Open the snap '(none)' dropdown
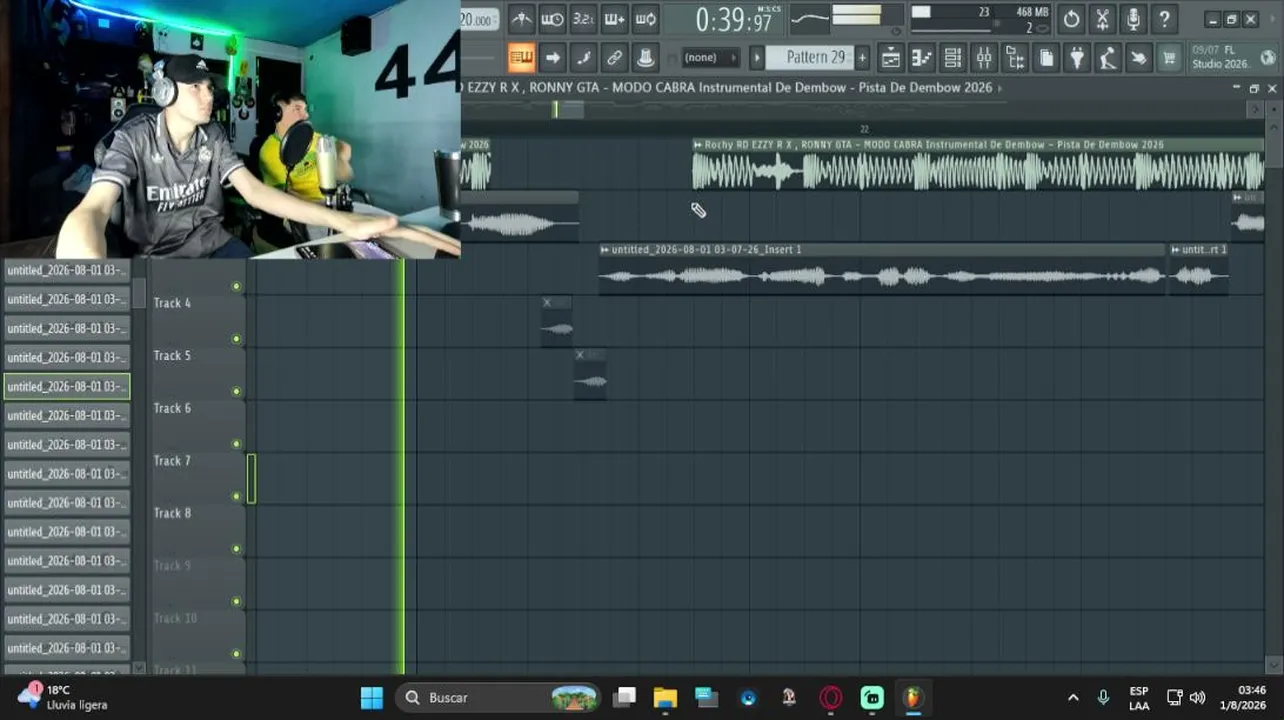The width and height of the screenshot is (1284, 720). (709, 58)
